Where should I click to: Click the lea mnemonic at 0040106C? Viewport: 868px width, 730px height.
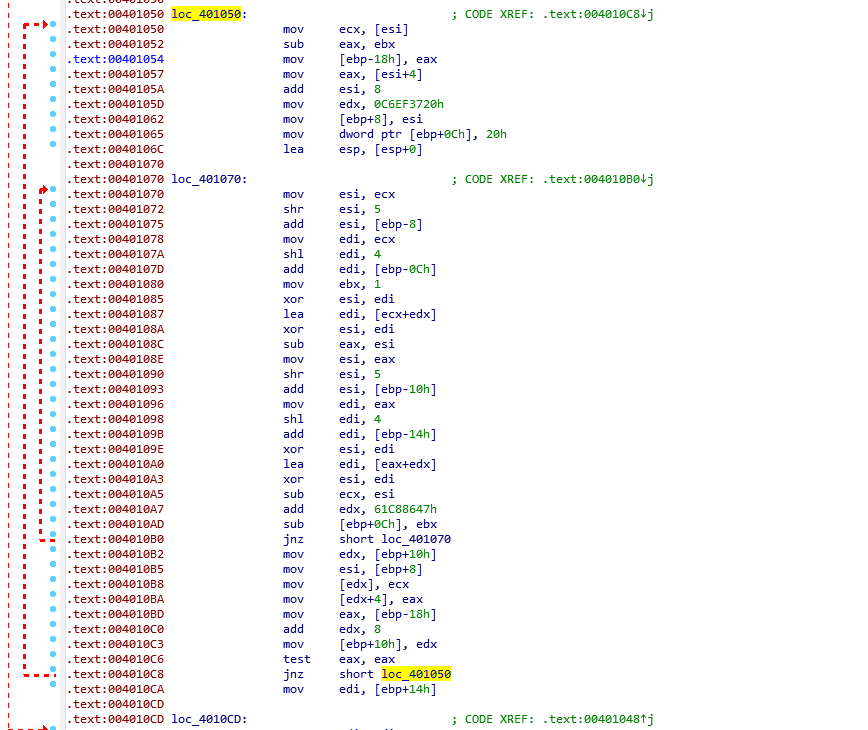pos(293,149)
